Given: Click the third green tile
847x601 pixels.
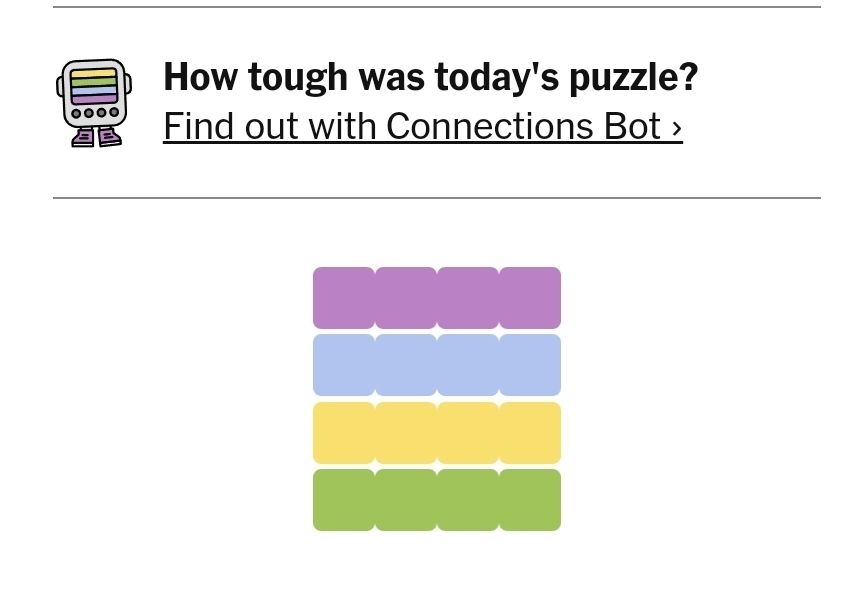Looking at the screenshot, I should (467, 499).
